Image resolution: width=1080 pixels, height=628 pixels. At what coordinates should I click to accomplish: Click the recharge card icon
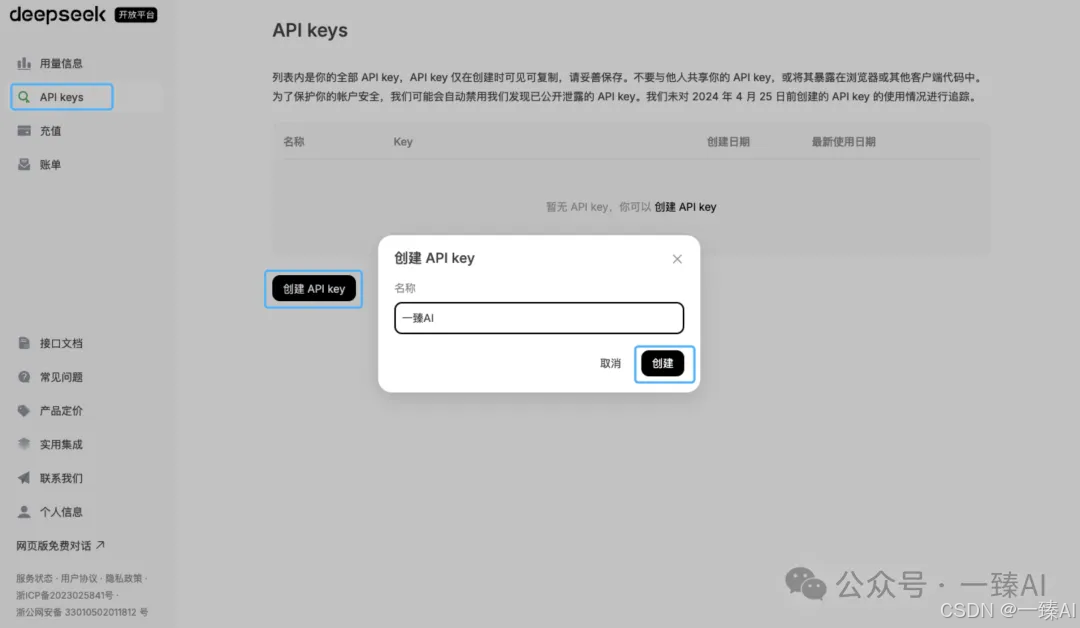pos(24,131)
